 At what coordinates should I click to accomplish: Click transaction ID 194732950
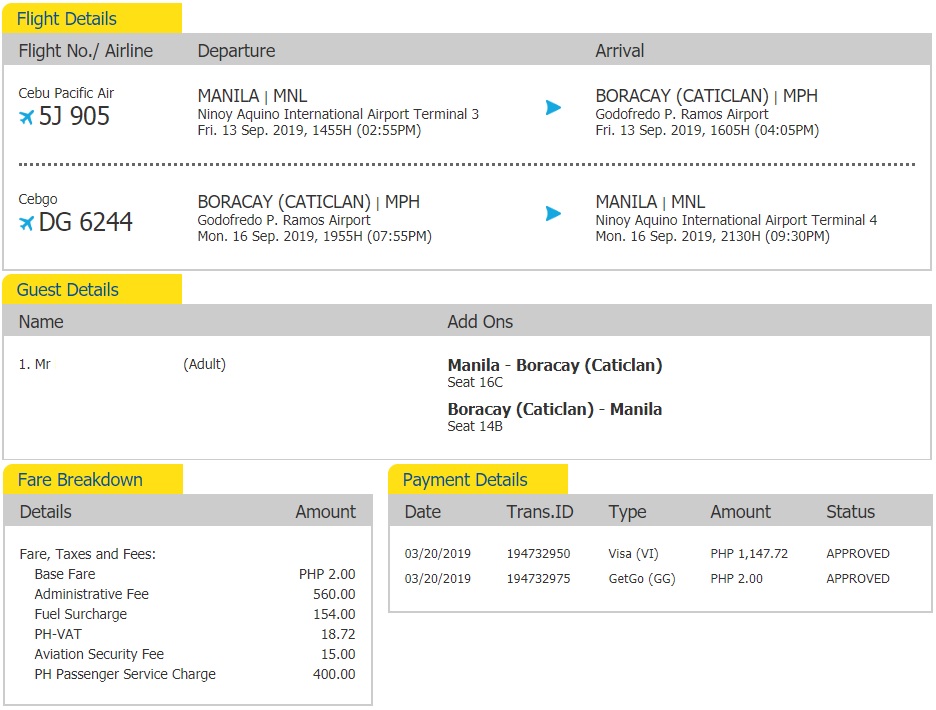pyautogui.click(x=538, y=554)
